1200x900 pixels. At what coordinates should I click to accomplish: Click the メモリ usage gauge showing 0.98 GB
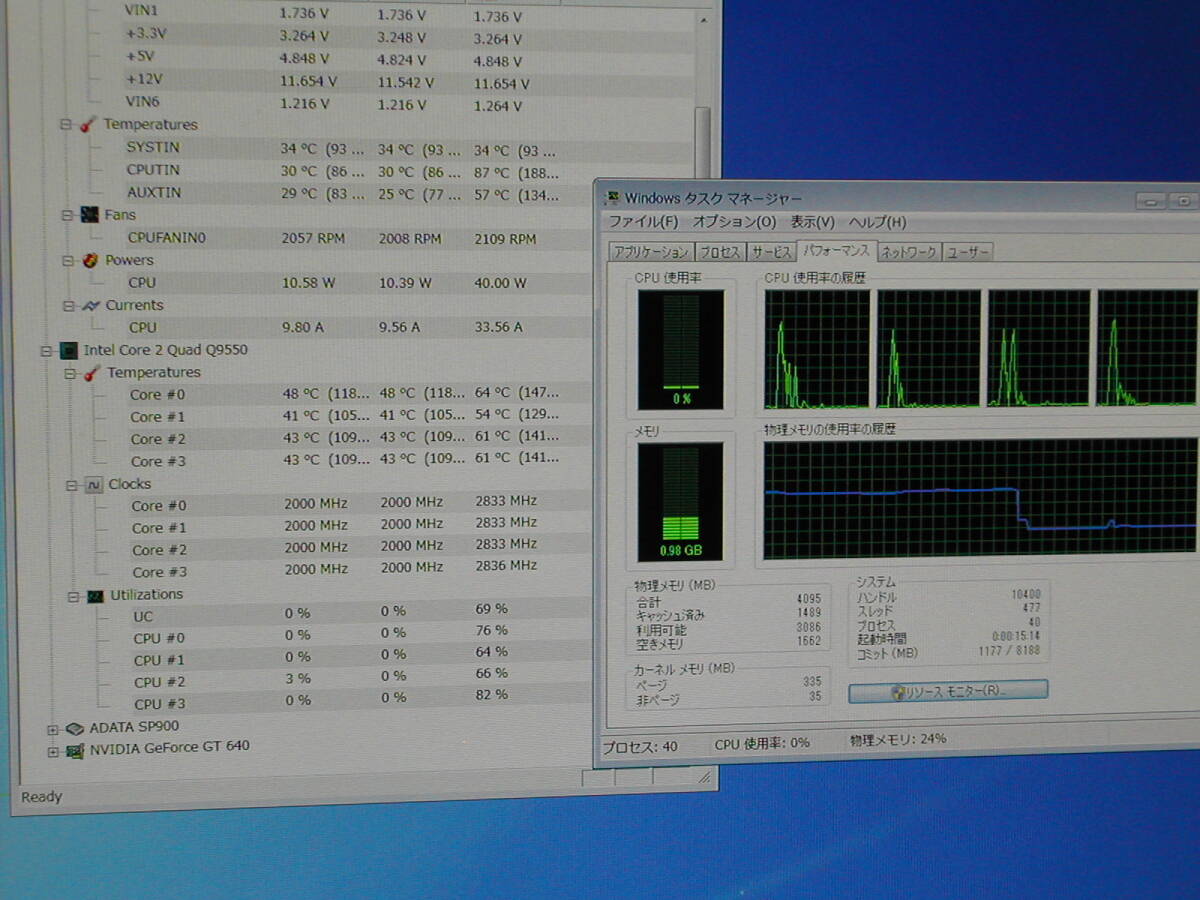click(680, 503)
